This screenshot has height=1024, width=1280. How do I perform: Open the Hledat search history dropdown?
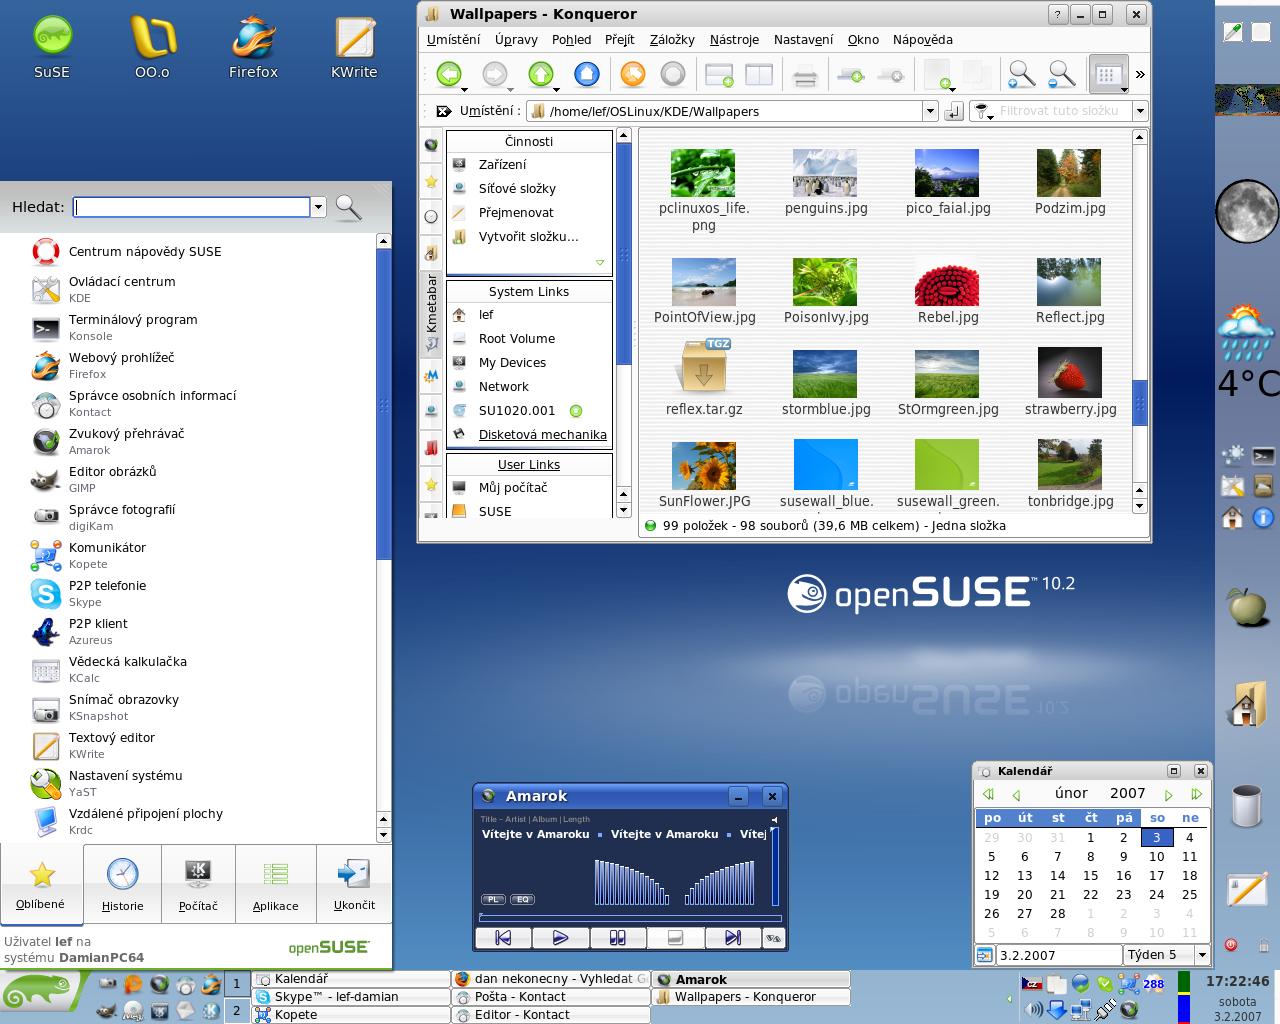point(319,207)
